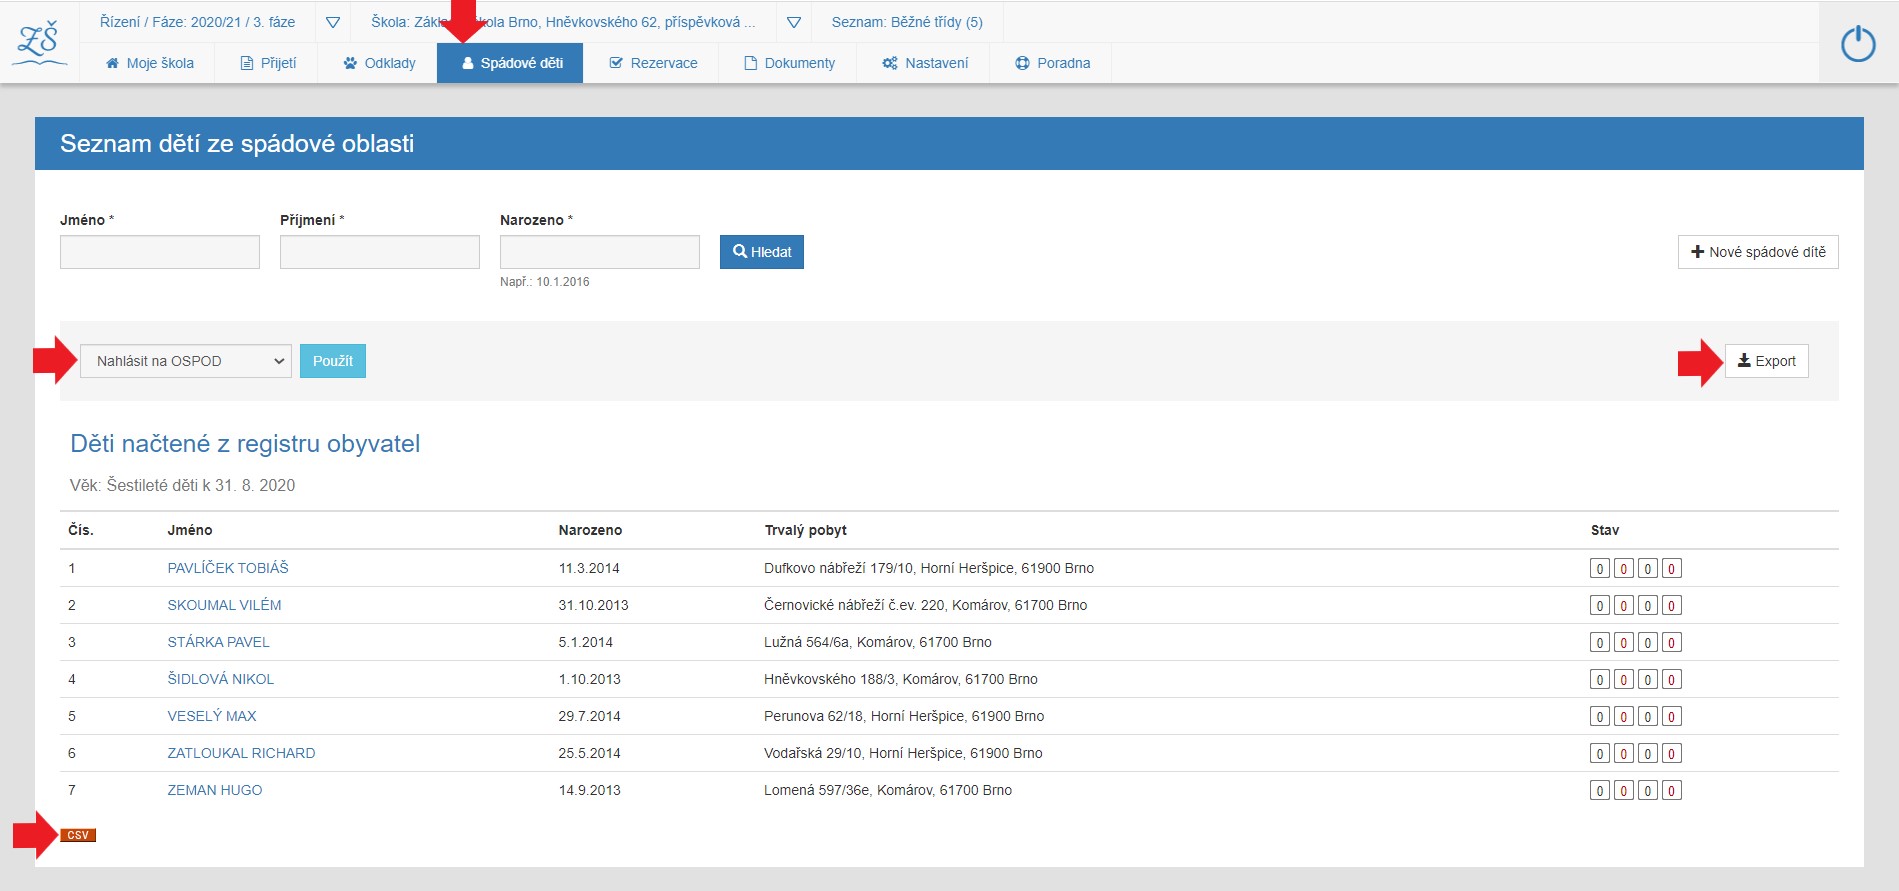
Task: Add Nové spádové dítě
Action: coord(1758,252)
